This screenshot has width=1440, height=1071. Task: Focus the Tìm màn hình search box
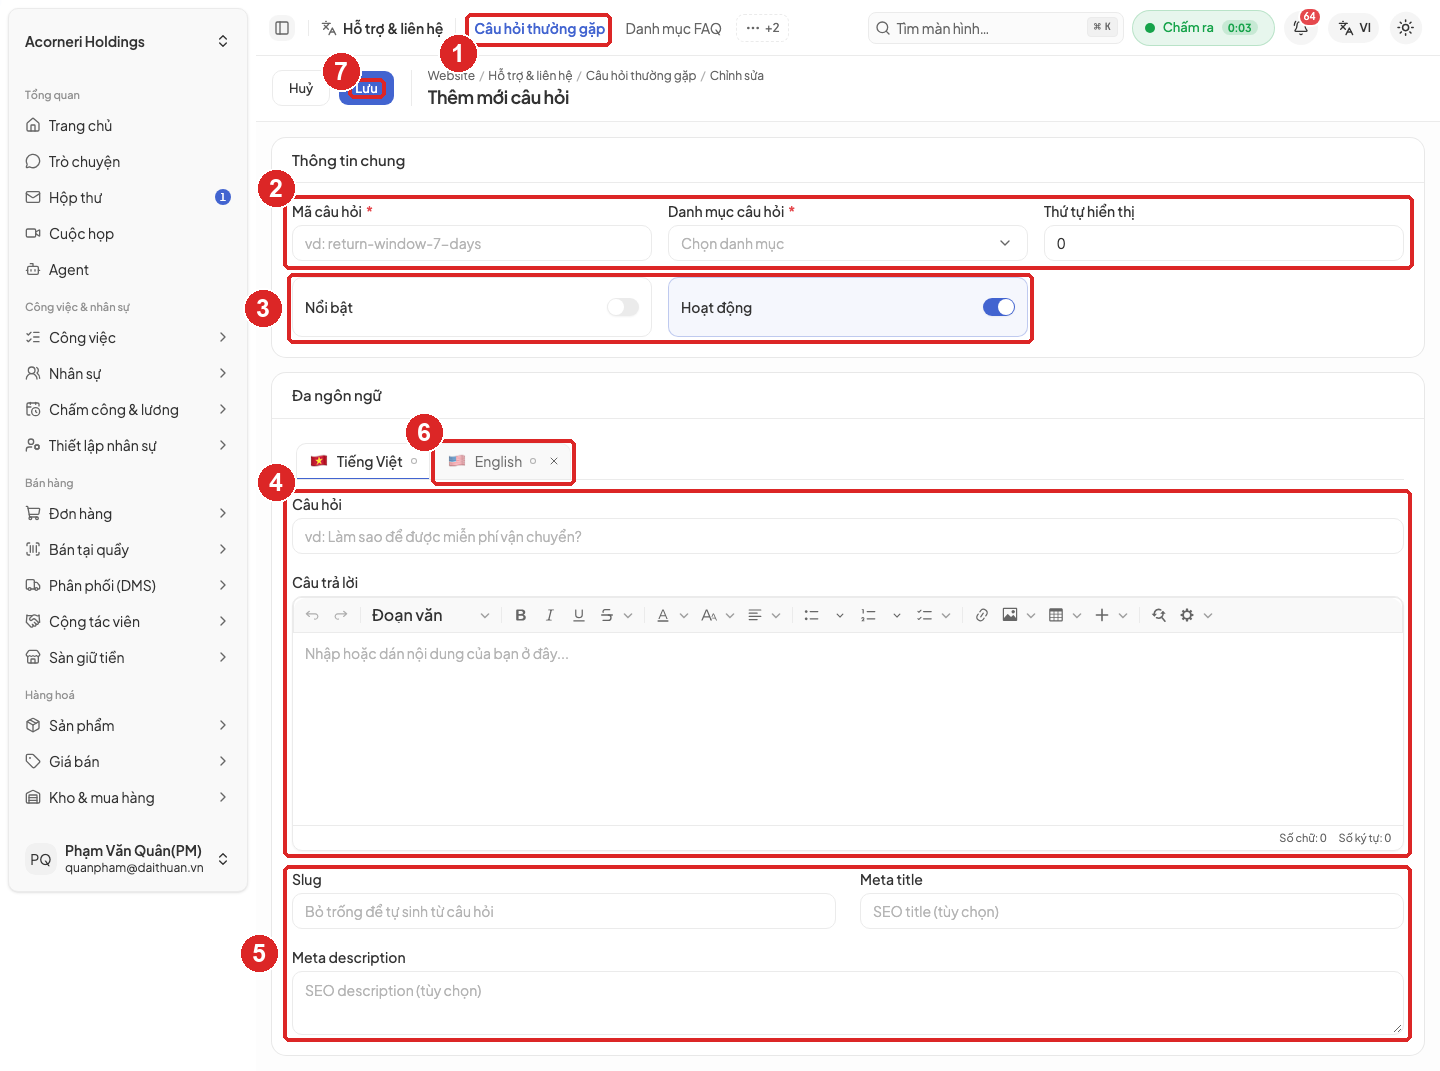(x=995, y=28)
